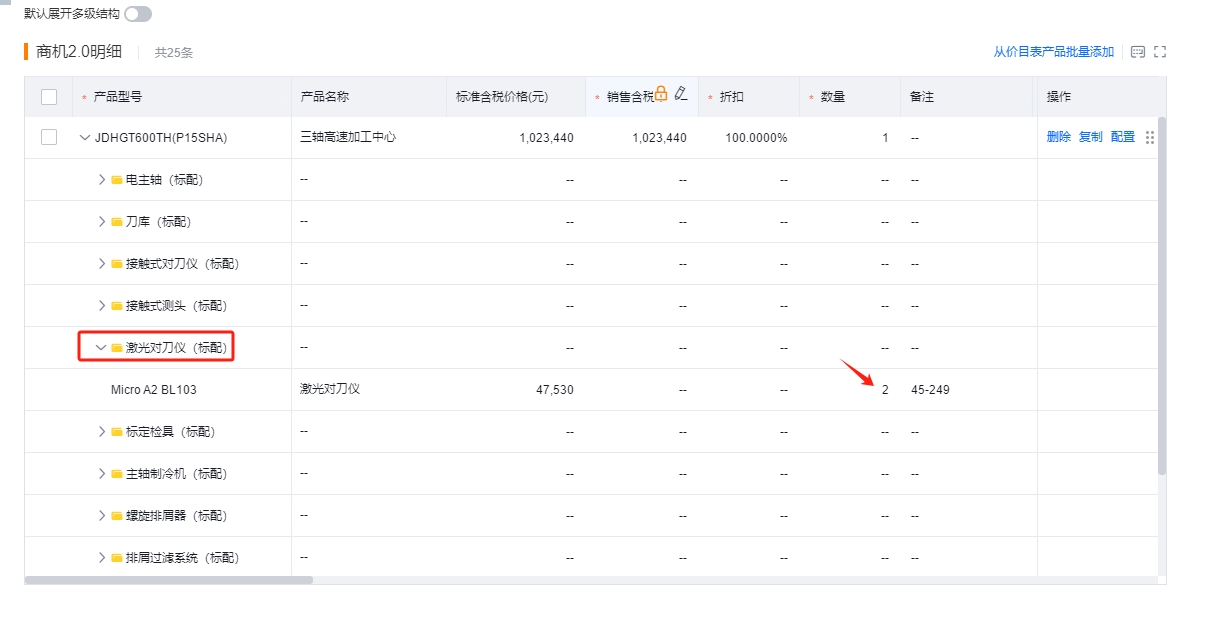This screenshot has width=1217, height=619.
Task: Expand the 标定检具（标配） folder
Action: 101,432
